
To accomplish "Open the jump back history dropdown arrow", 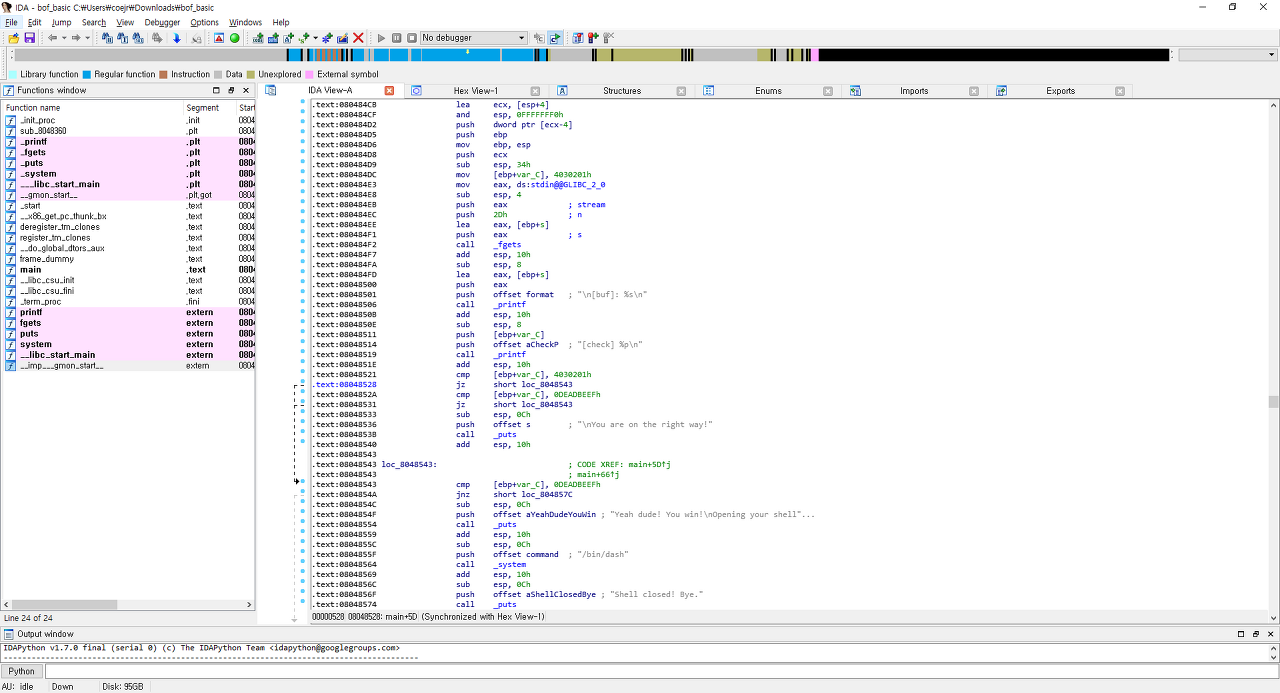I will [x=64, y=38].
